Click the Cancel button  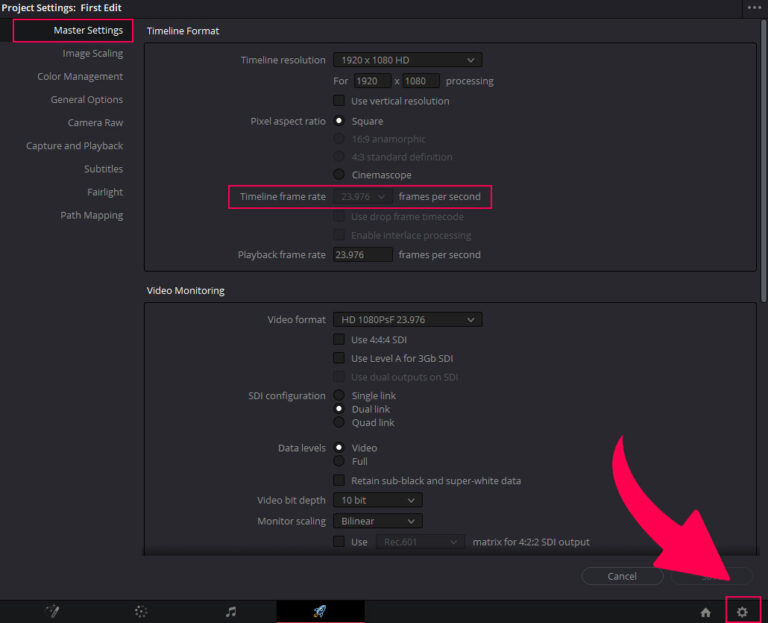tap(622, 576)
